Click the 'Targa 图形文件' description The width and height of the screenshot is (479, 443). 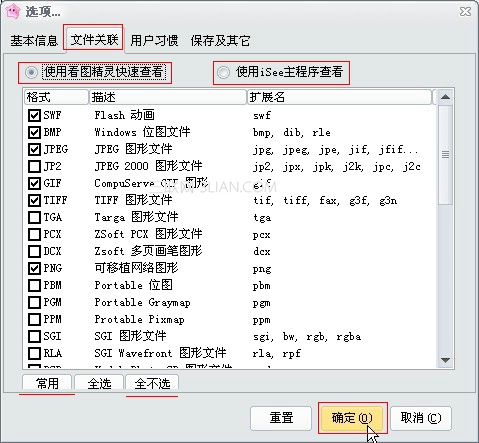coord(136,217)
